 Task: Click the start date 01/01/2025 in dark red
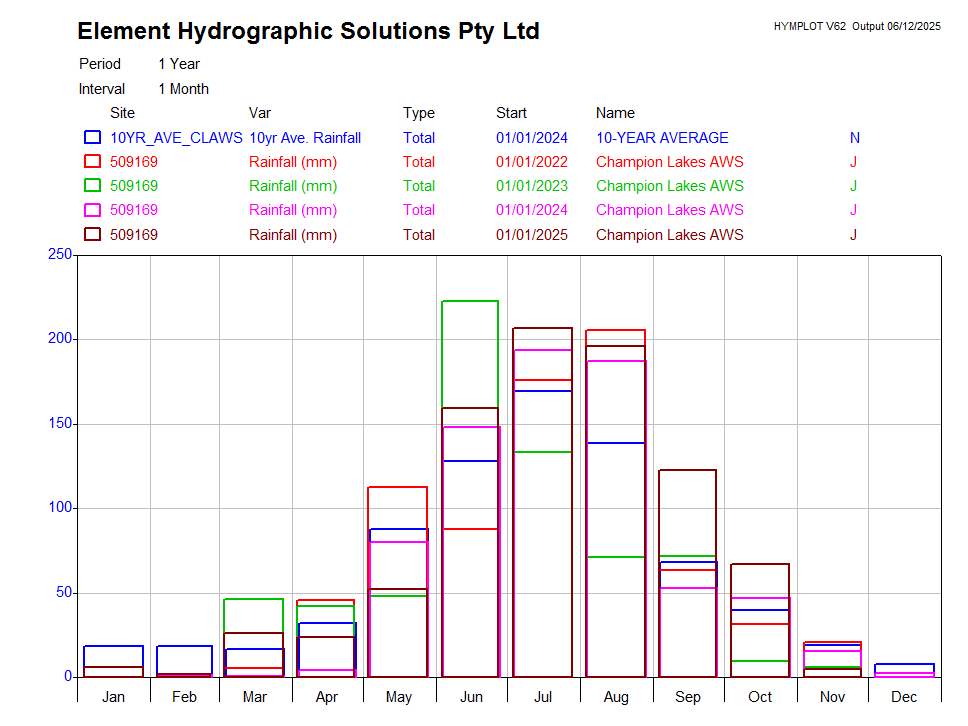(x=531, y=235)
